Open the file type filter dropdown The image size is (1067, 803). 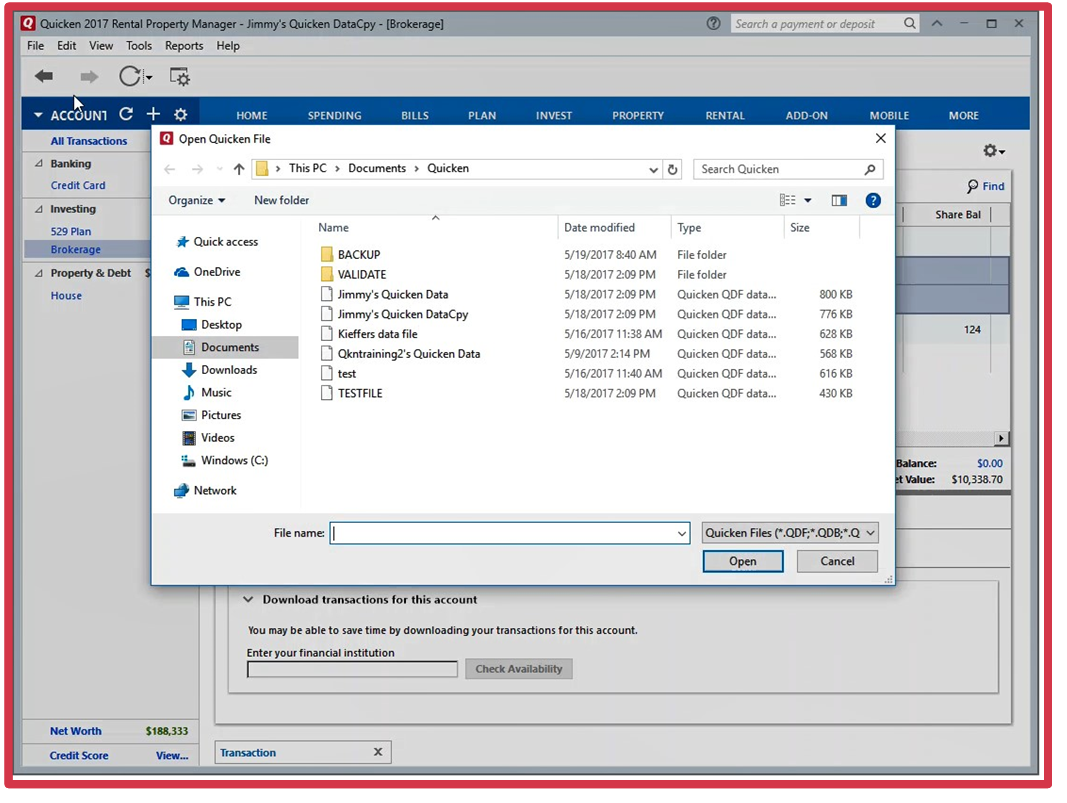coord(790,533)
